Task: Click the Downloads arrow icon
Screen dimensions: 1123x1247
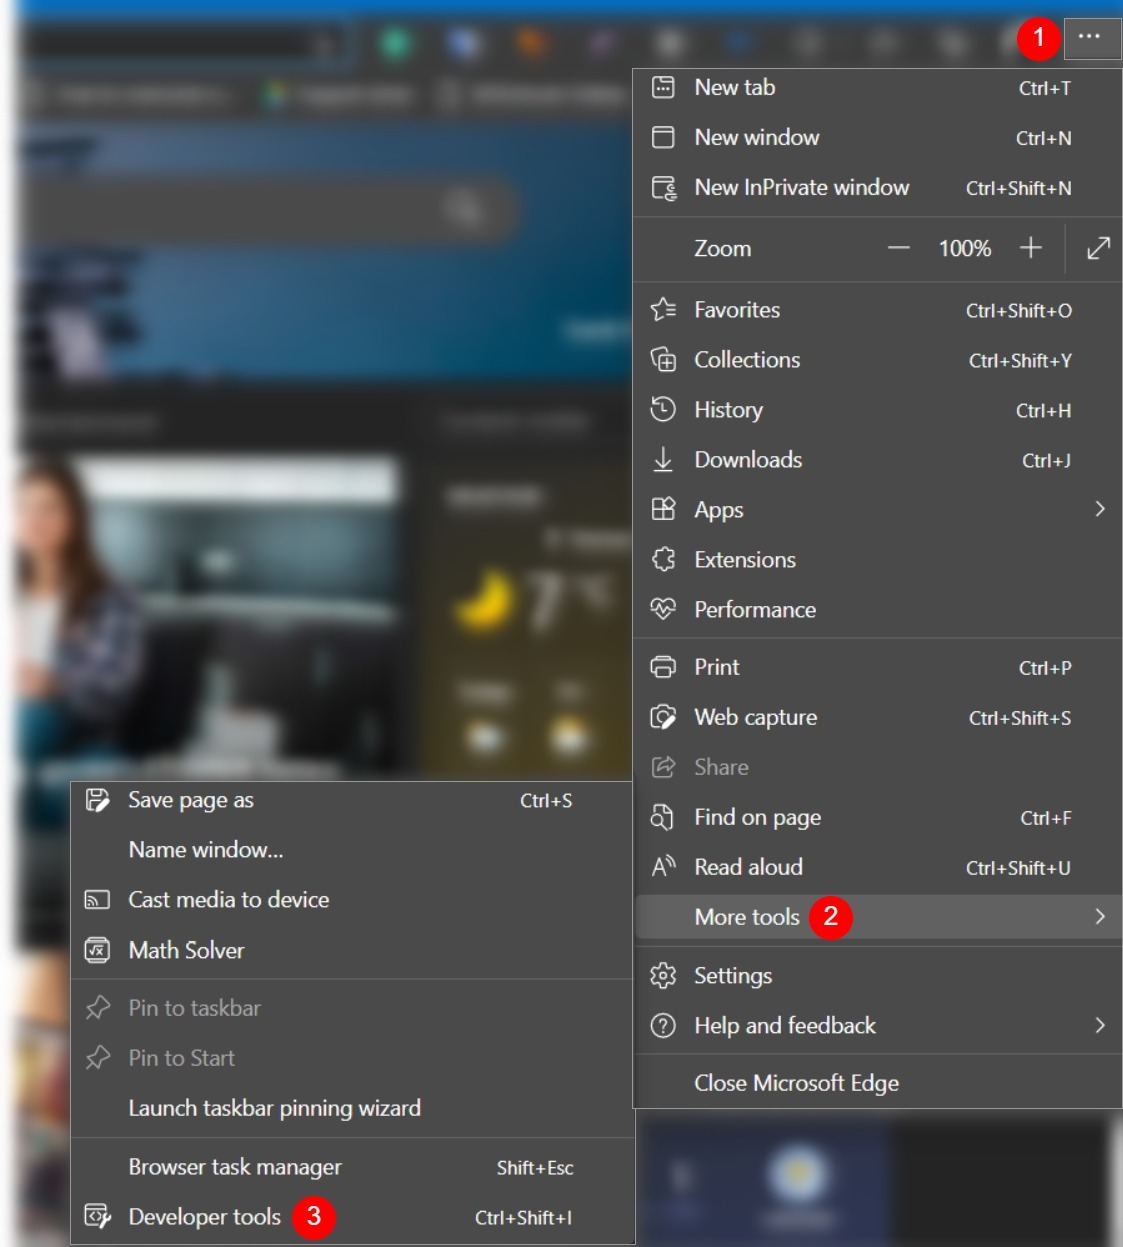Action: [663, 460]
